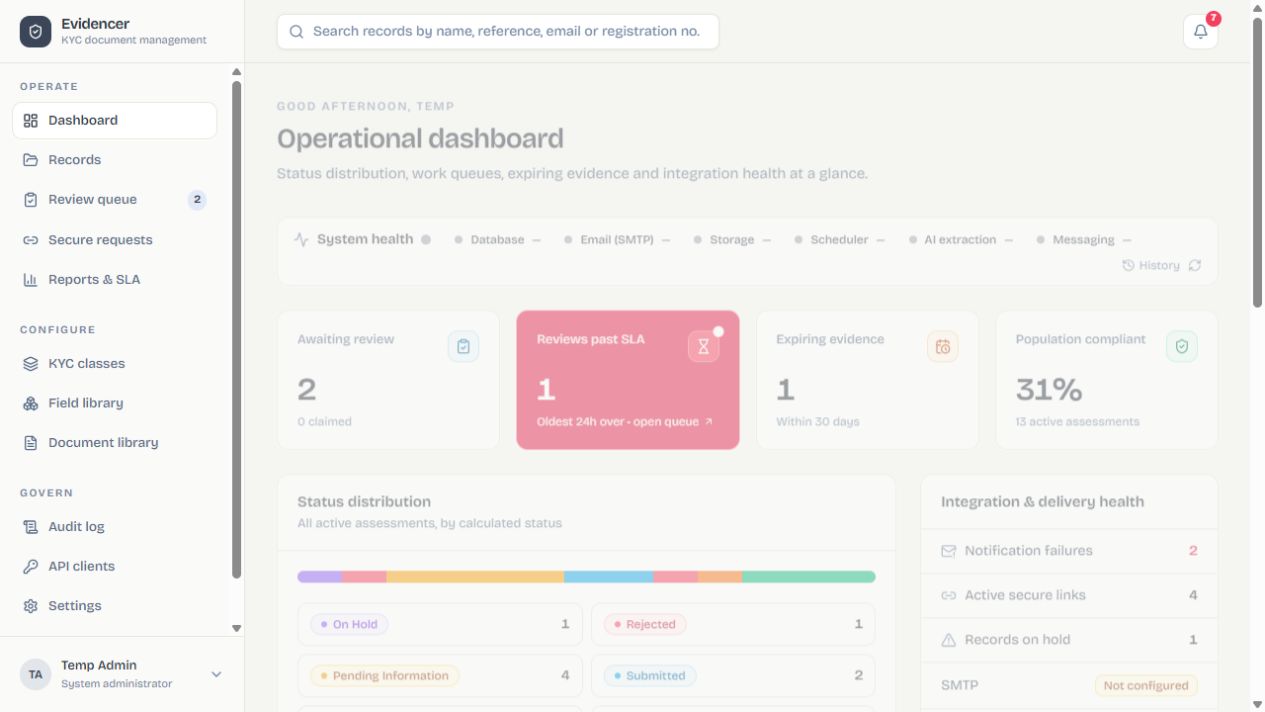Viewport: 1265px width, 712px height.
Task: Click the Notification failures envelope icon
Action: coord(949,551)
